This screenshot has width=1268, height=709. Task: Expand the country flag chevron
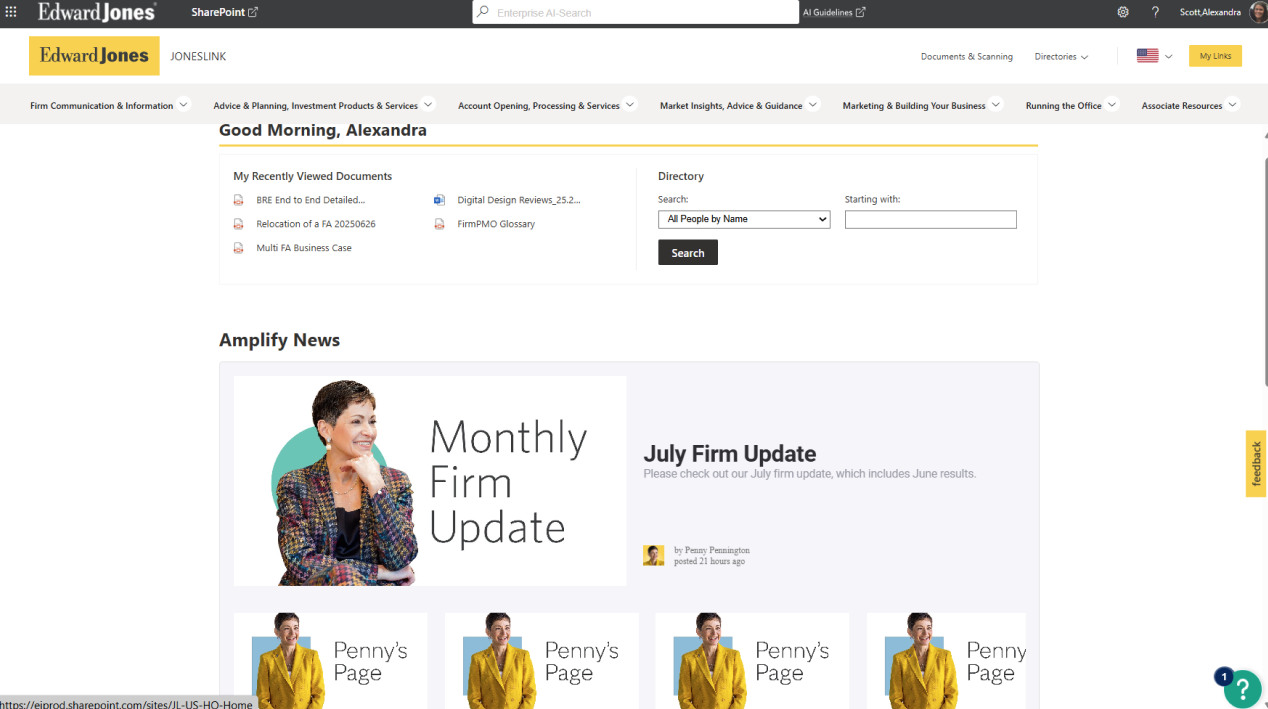coord(1168,57)
